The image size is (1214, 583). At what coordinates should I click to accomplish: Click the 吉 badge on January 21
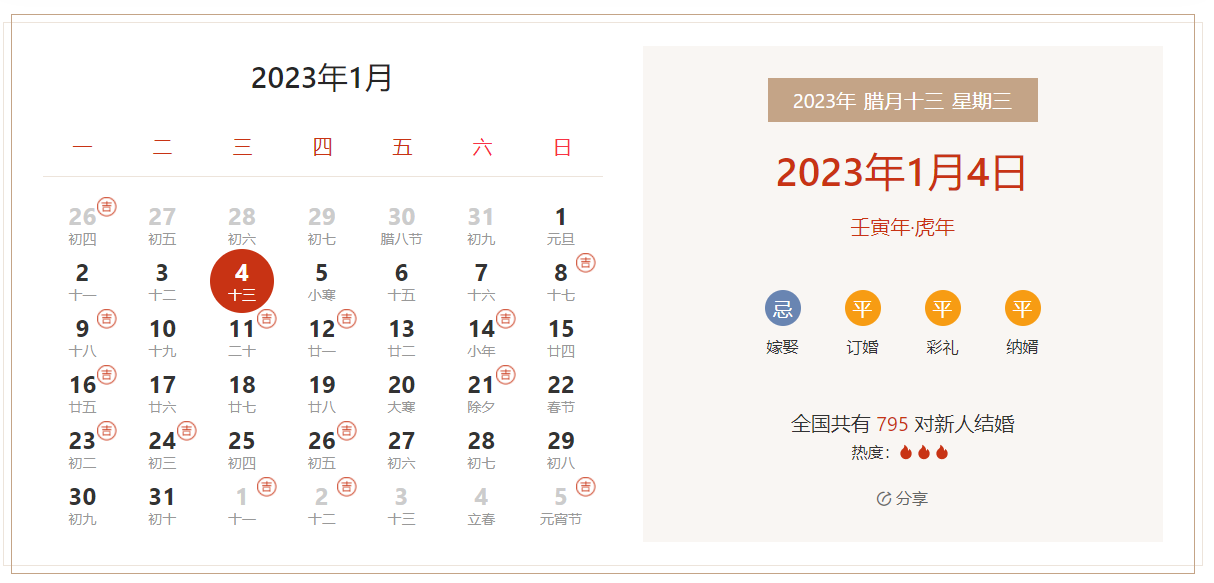click(507, 375)
